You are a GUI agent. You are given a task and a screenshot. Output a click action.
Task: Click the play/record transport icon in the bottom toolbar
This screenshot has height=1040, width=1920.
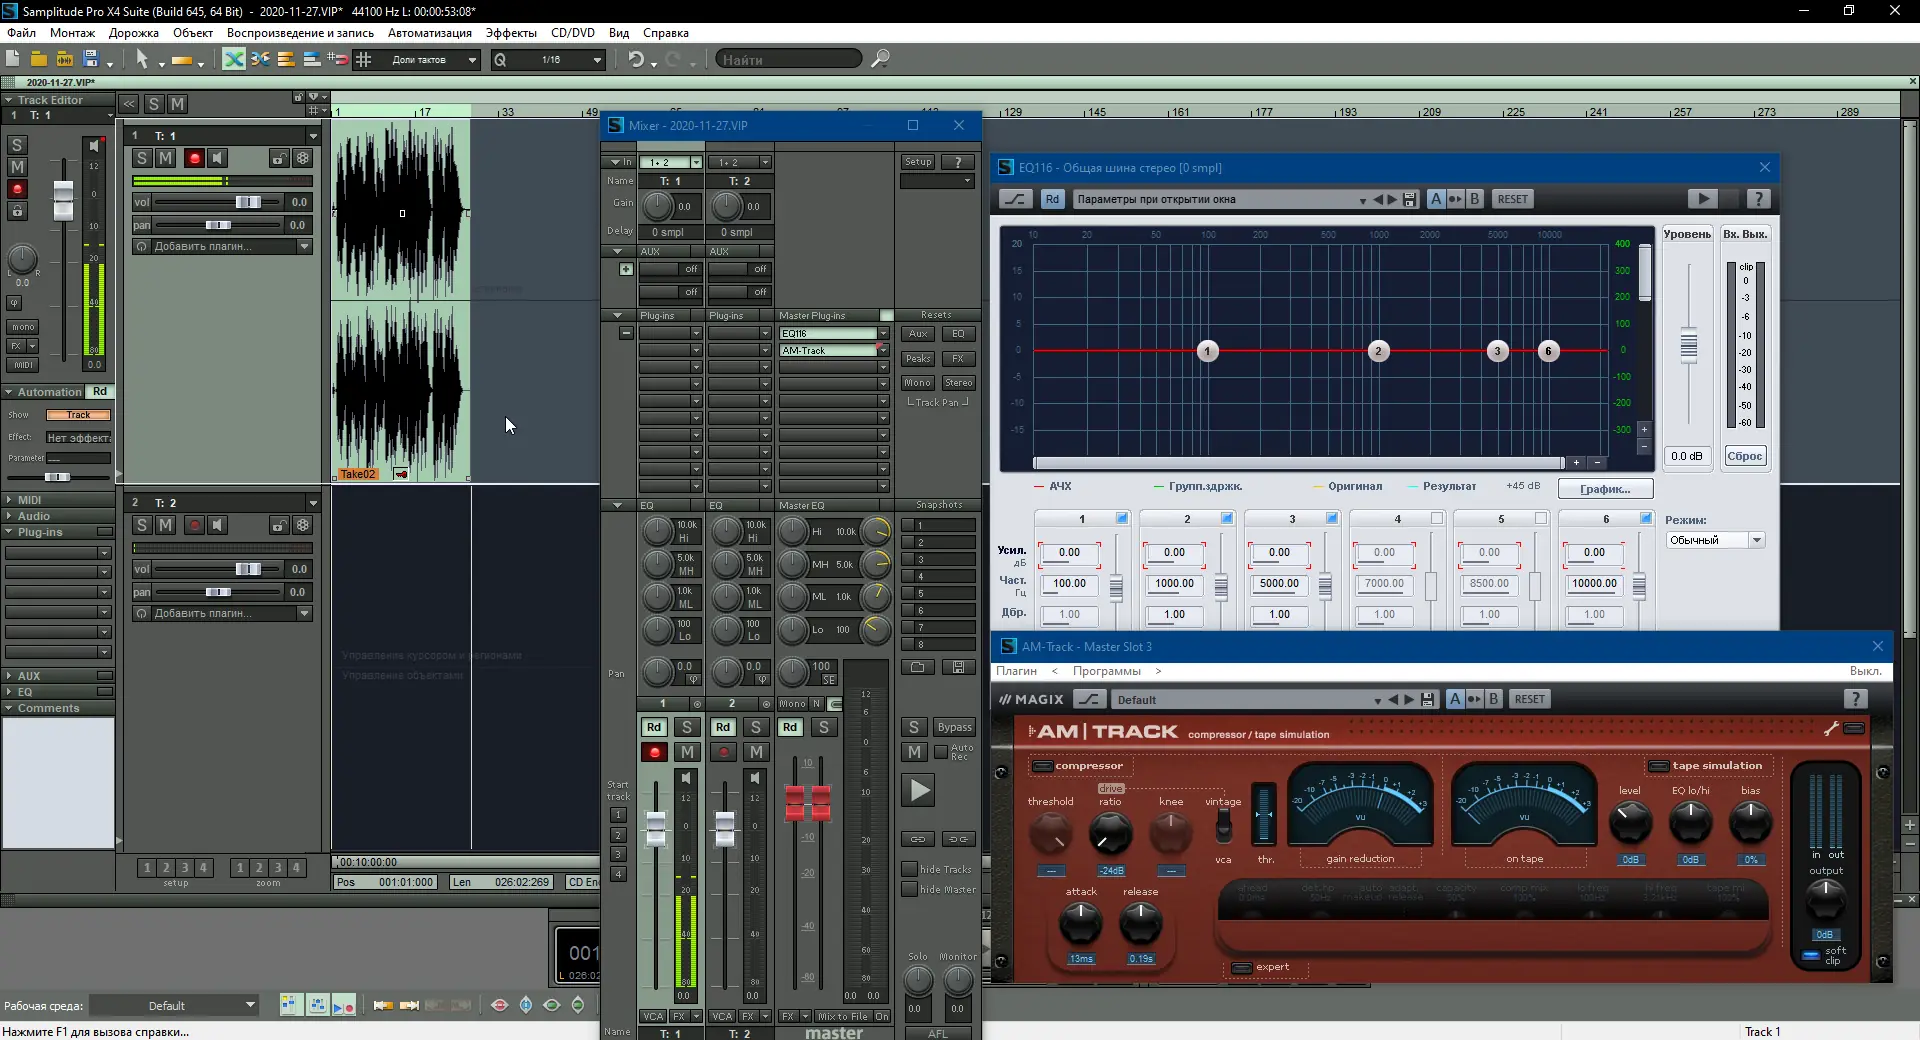click(x=343, y=1005)
